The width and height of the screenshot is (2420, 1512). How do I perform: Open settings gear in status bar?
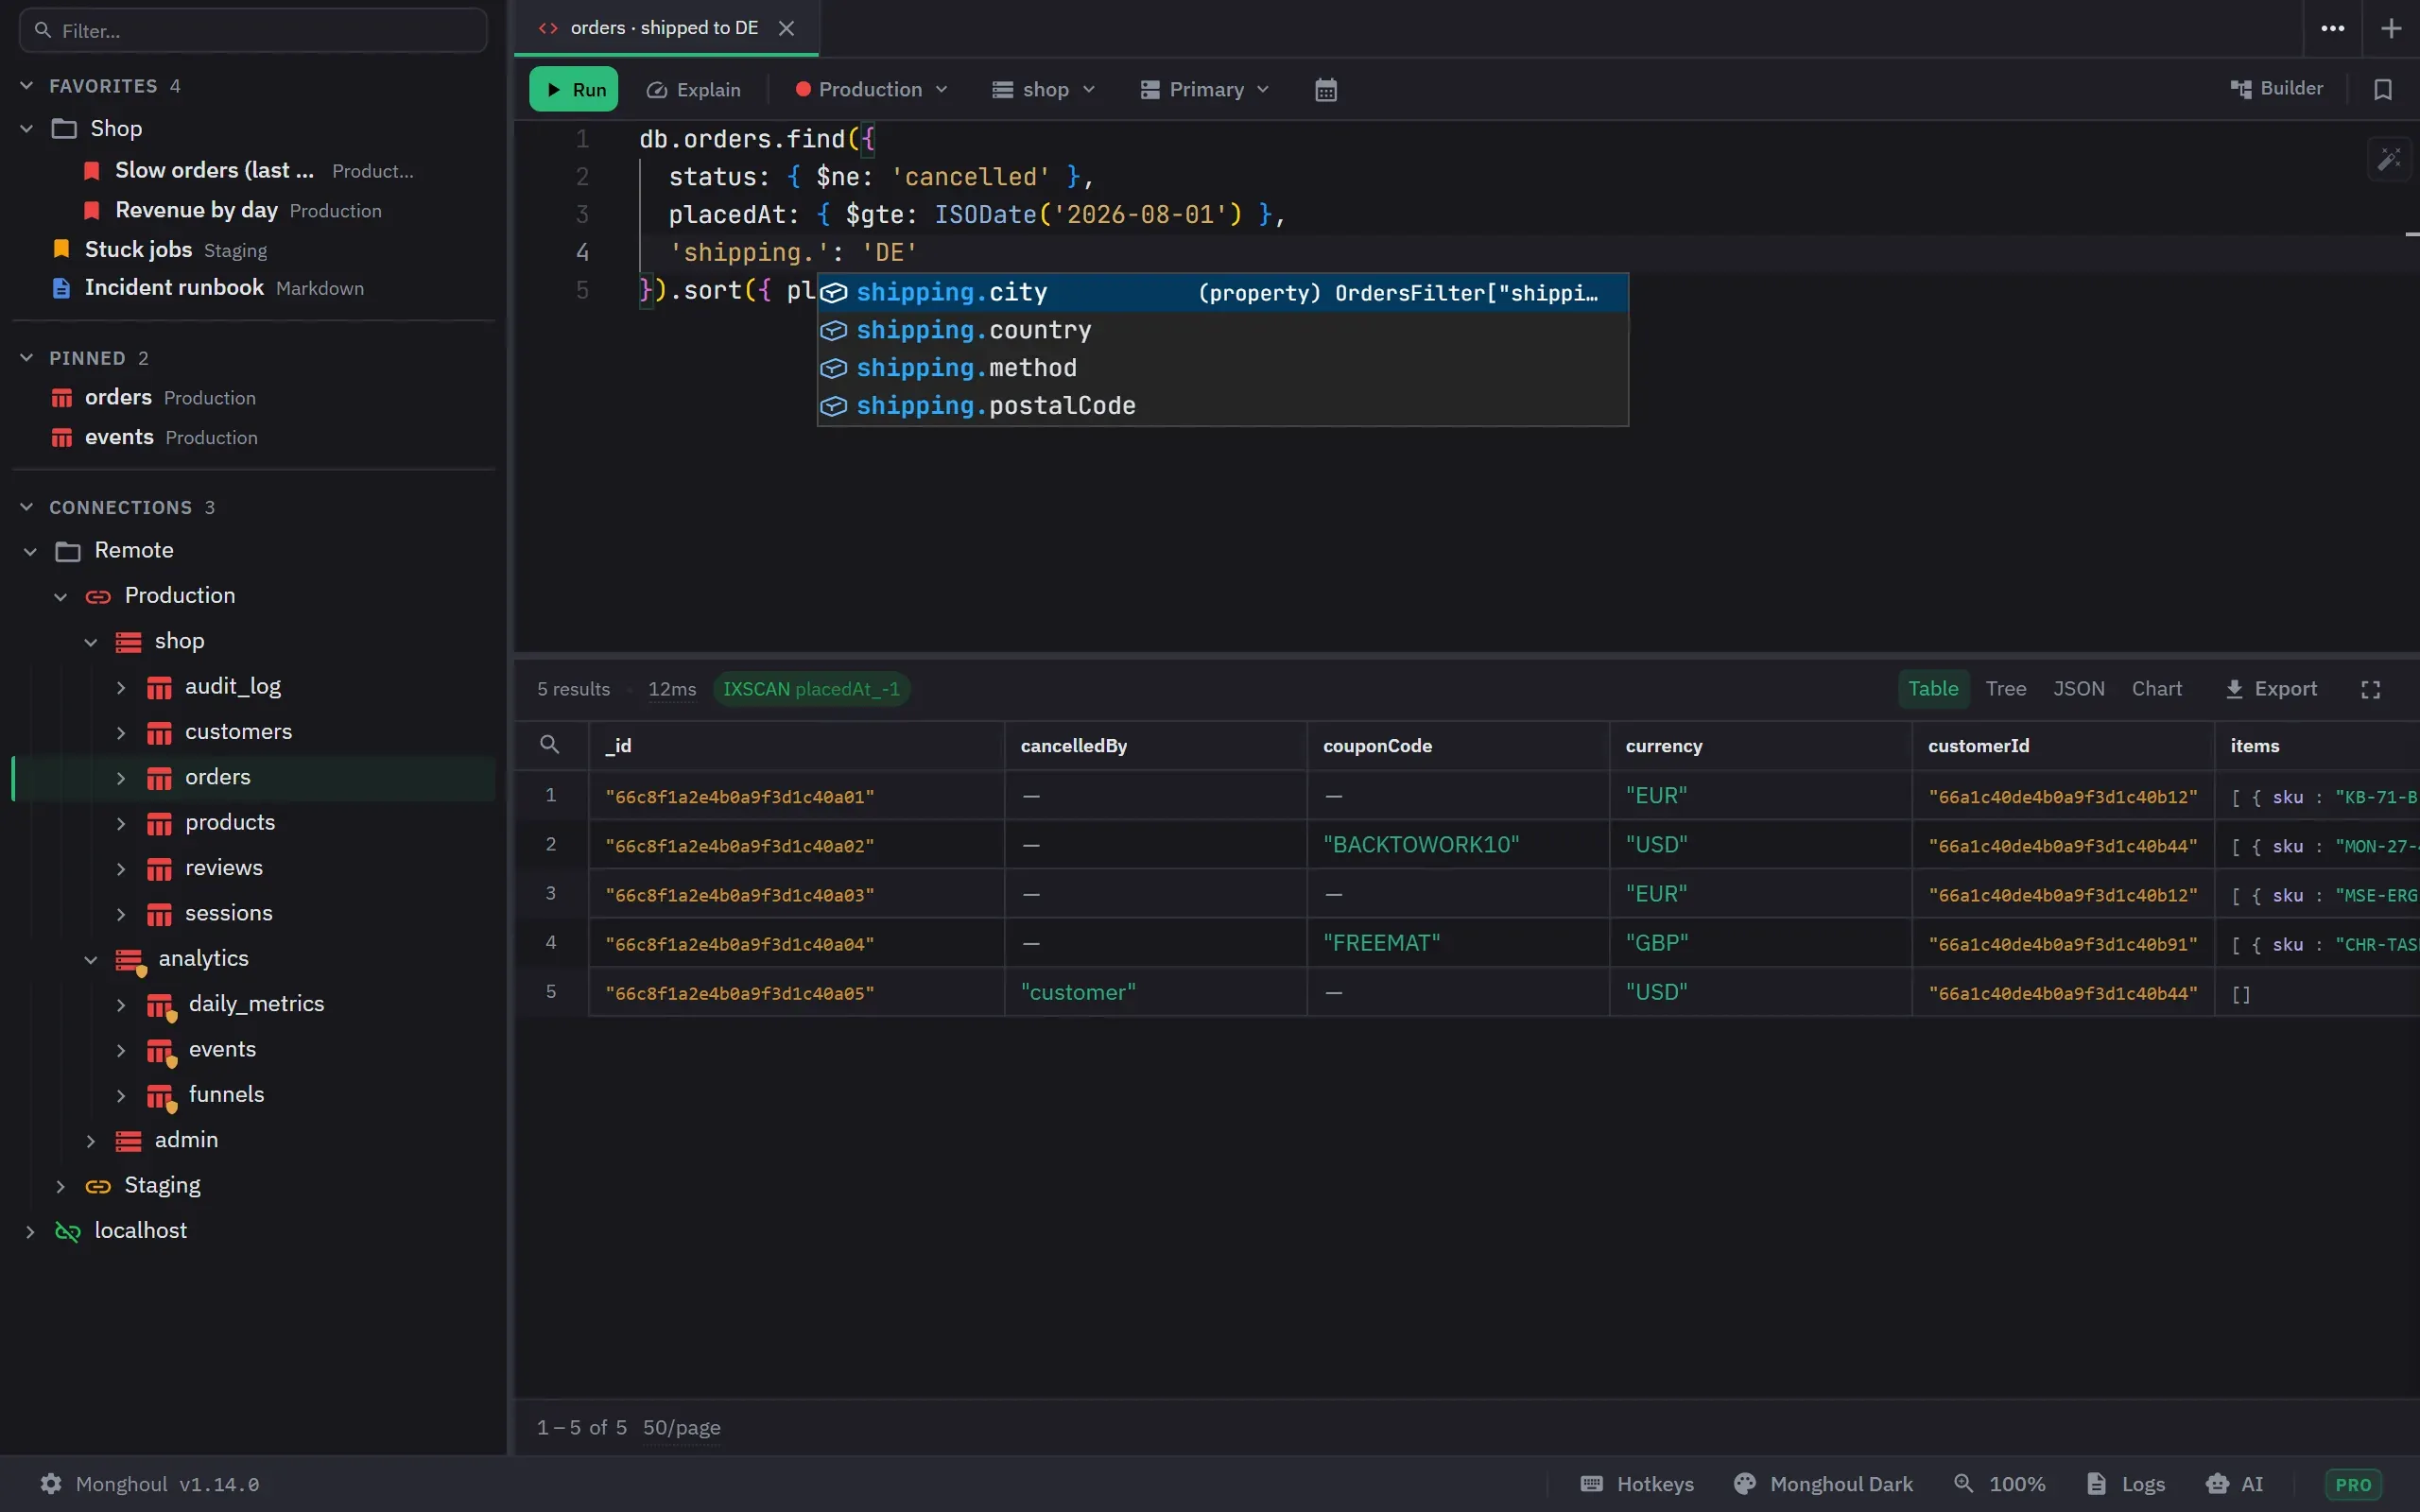click(x=51, y=1484)
